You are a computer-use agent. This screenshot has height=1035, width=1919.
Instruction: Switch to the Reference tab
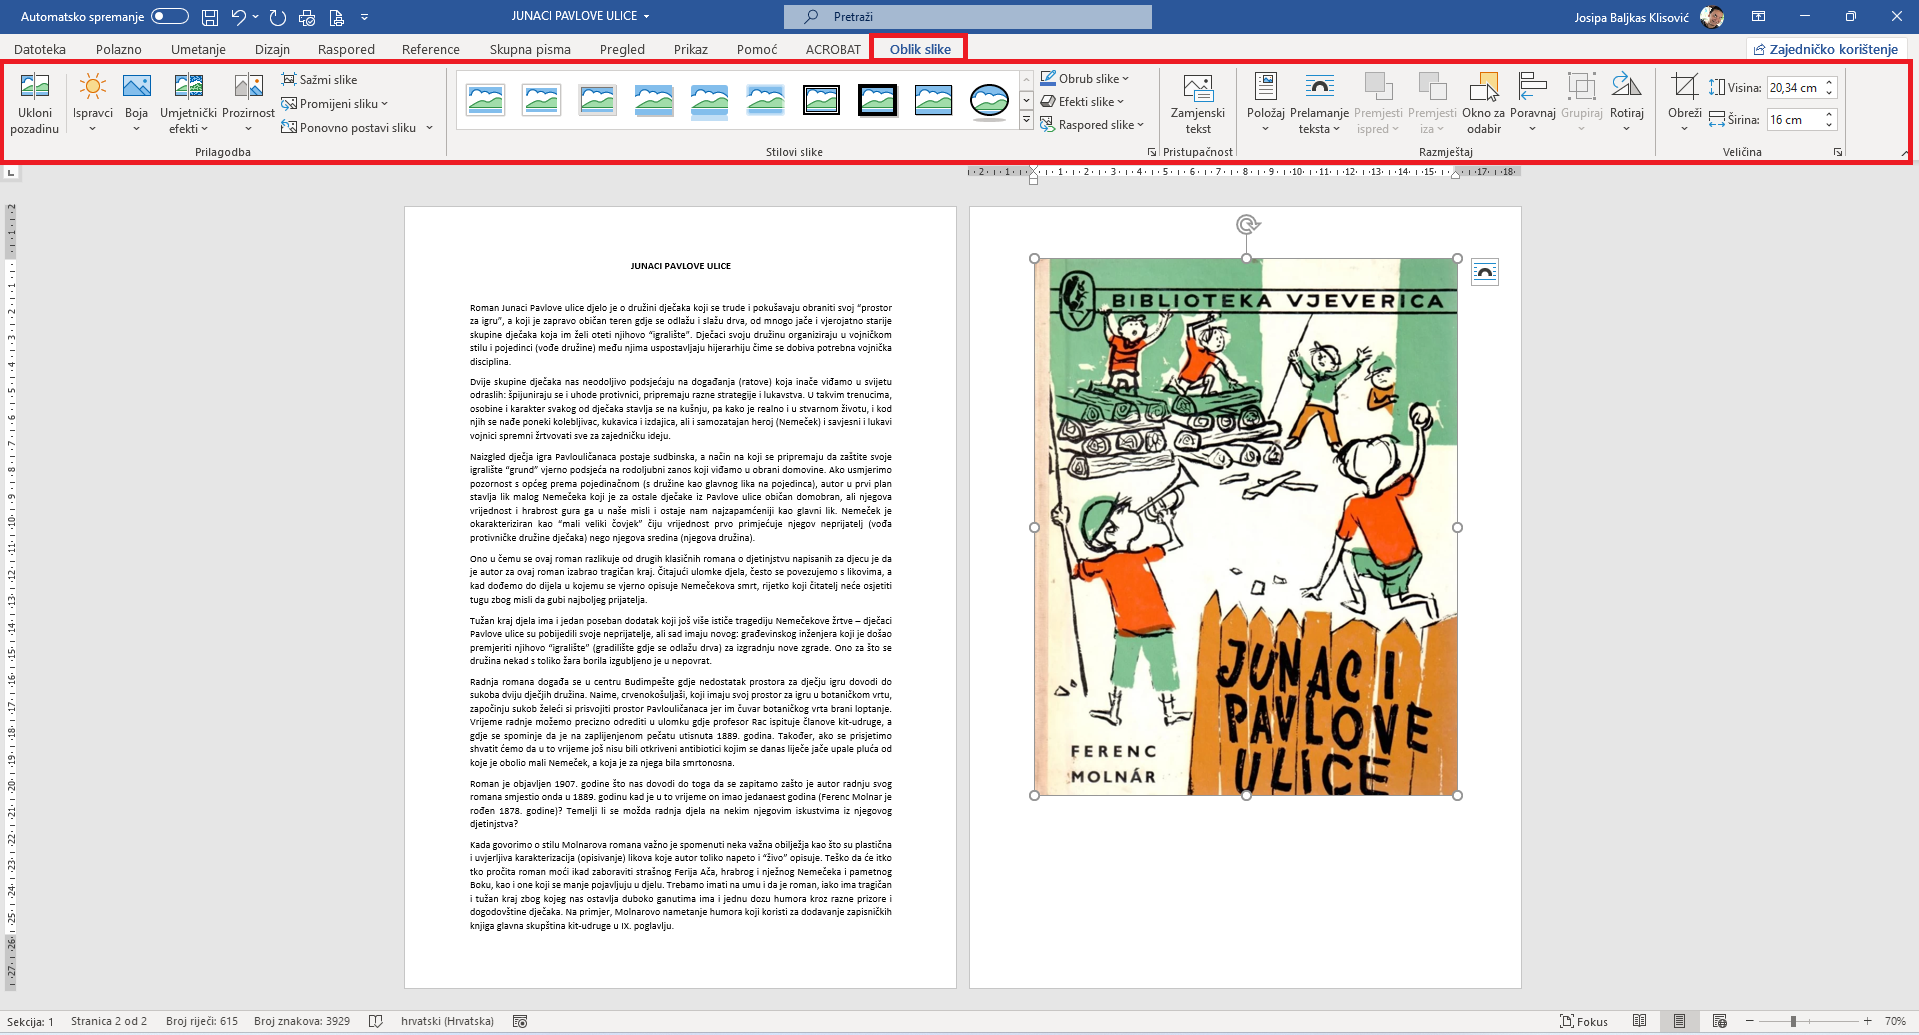click(x=430, y=49)
